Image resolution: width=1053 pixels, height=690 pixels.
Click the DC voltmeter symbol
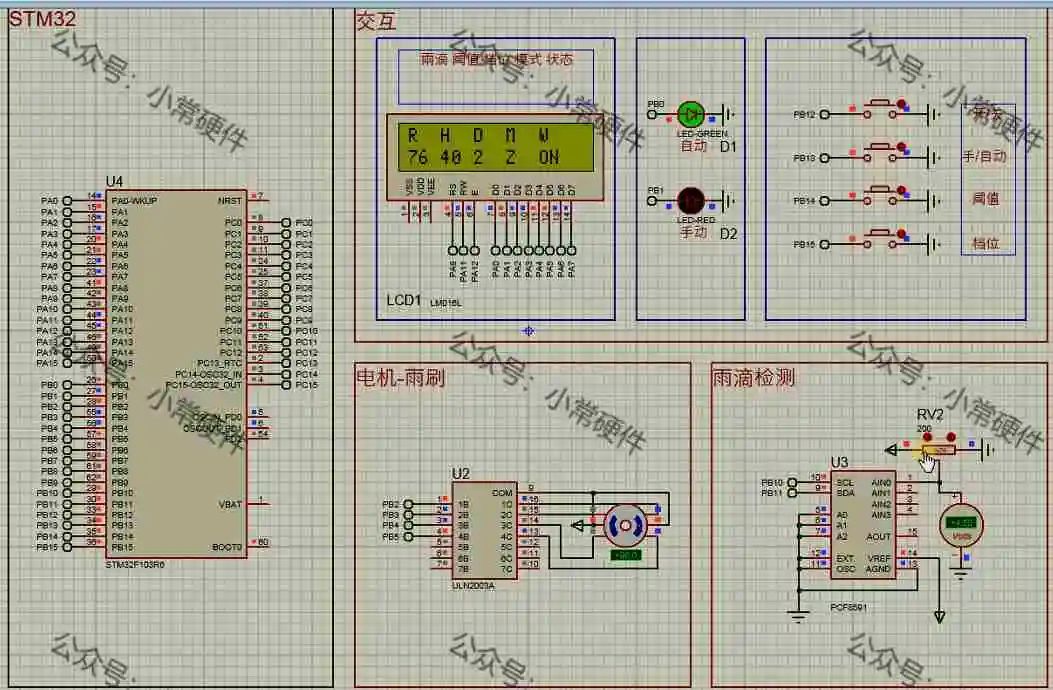pos(961,525)
